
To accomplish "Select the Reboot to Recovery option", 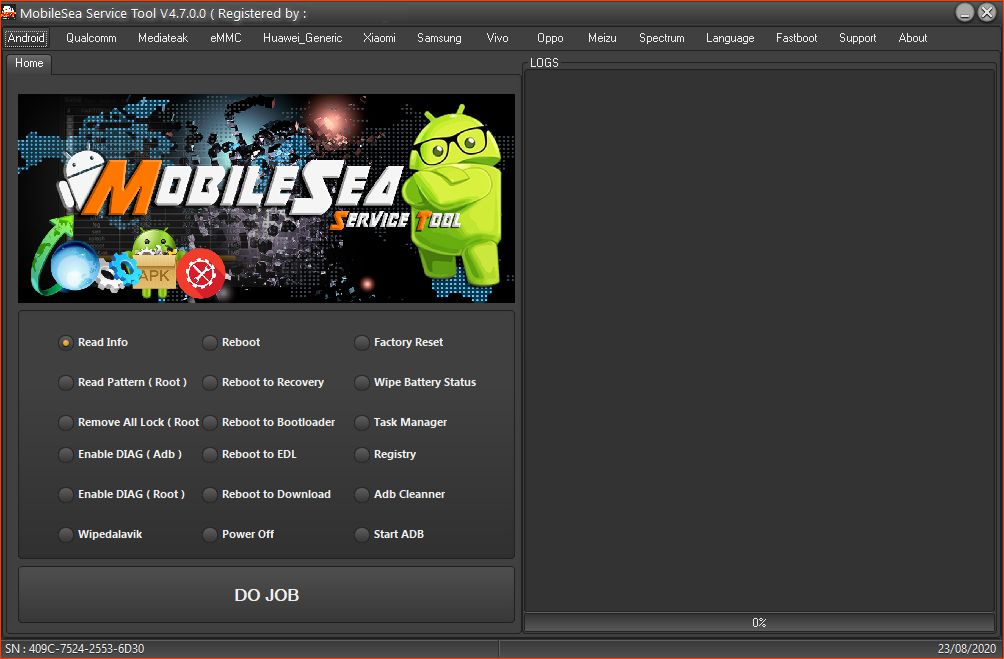I will pyautogui.click(x=210, y=383).
